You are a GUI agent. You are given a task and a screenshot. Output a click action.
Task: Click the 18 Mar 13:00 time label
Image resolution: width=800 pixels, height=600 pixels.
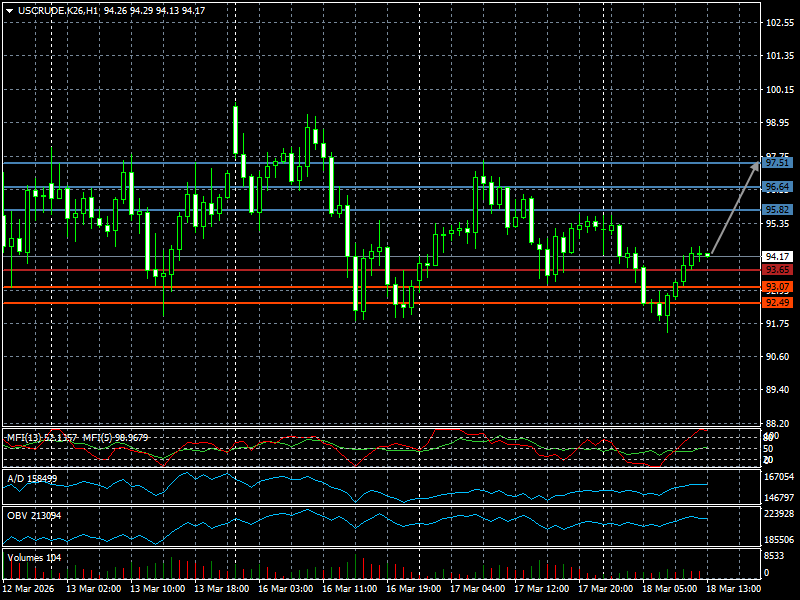(x=734, y=589)
